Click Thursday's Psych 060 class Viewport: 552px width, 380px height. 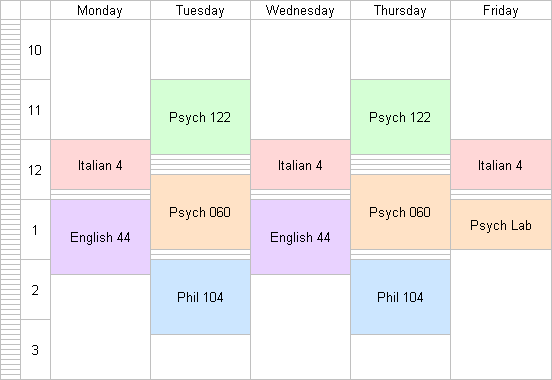click(400, 212)
